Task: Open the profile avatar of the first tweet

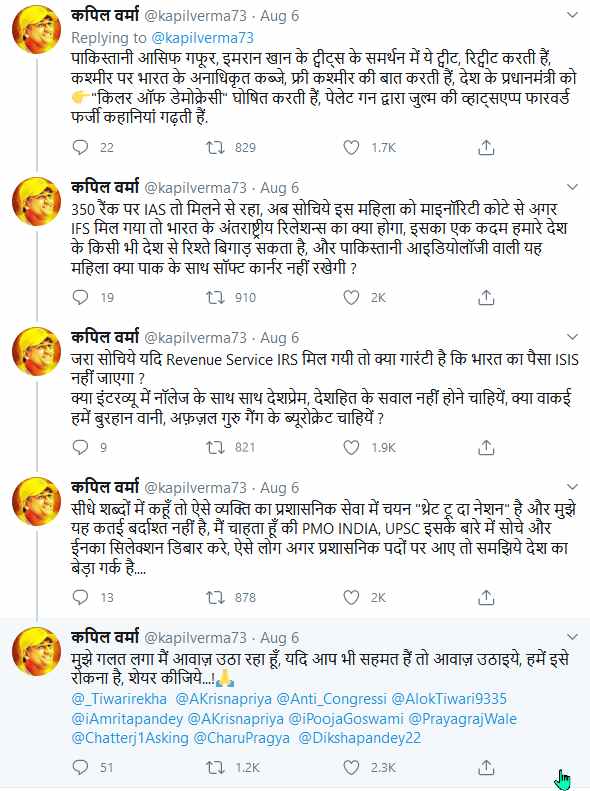Action: [36, 29]
